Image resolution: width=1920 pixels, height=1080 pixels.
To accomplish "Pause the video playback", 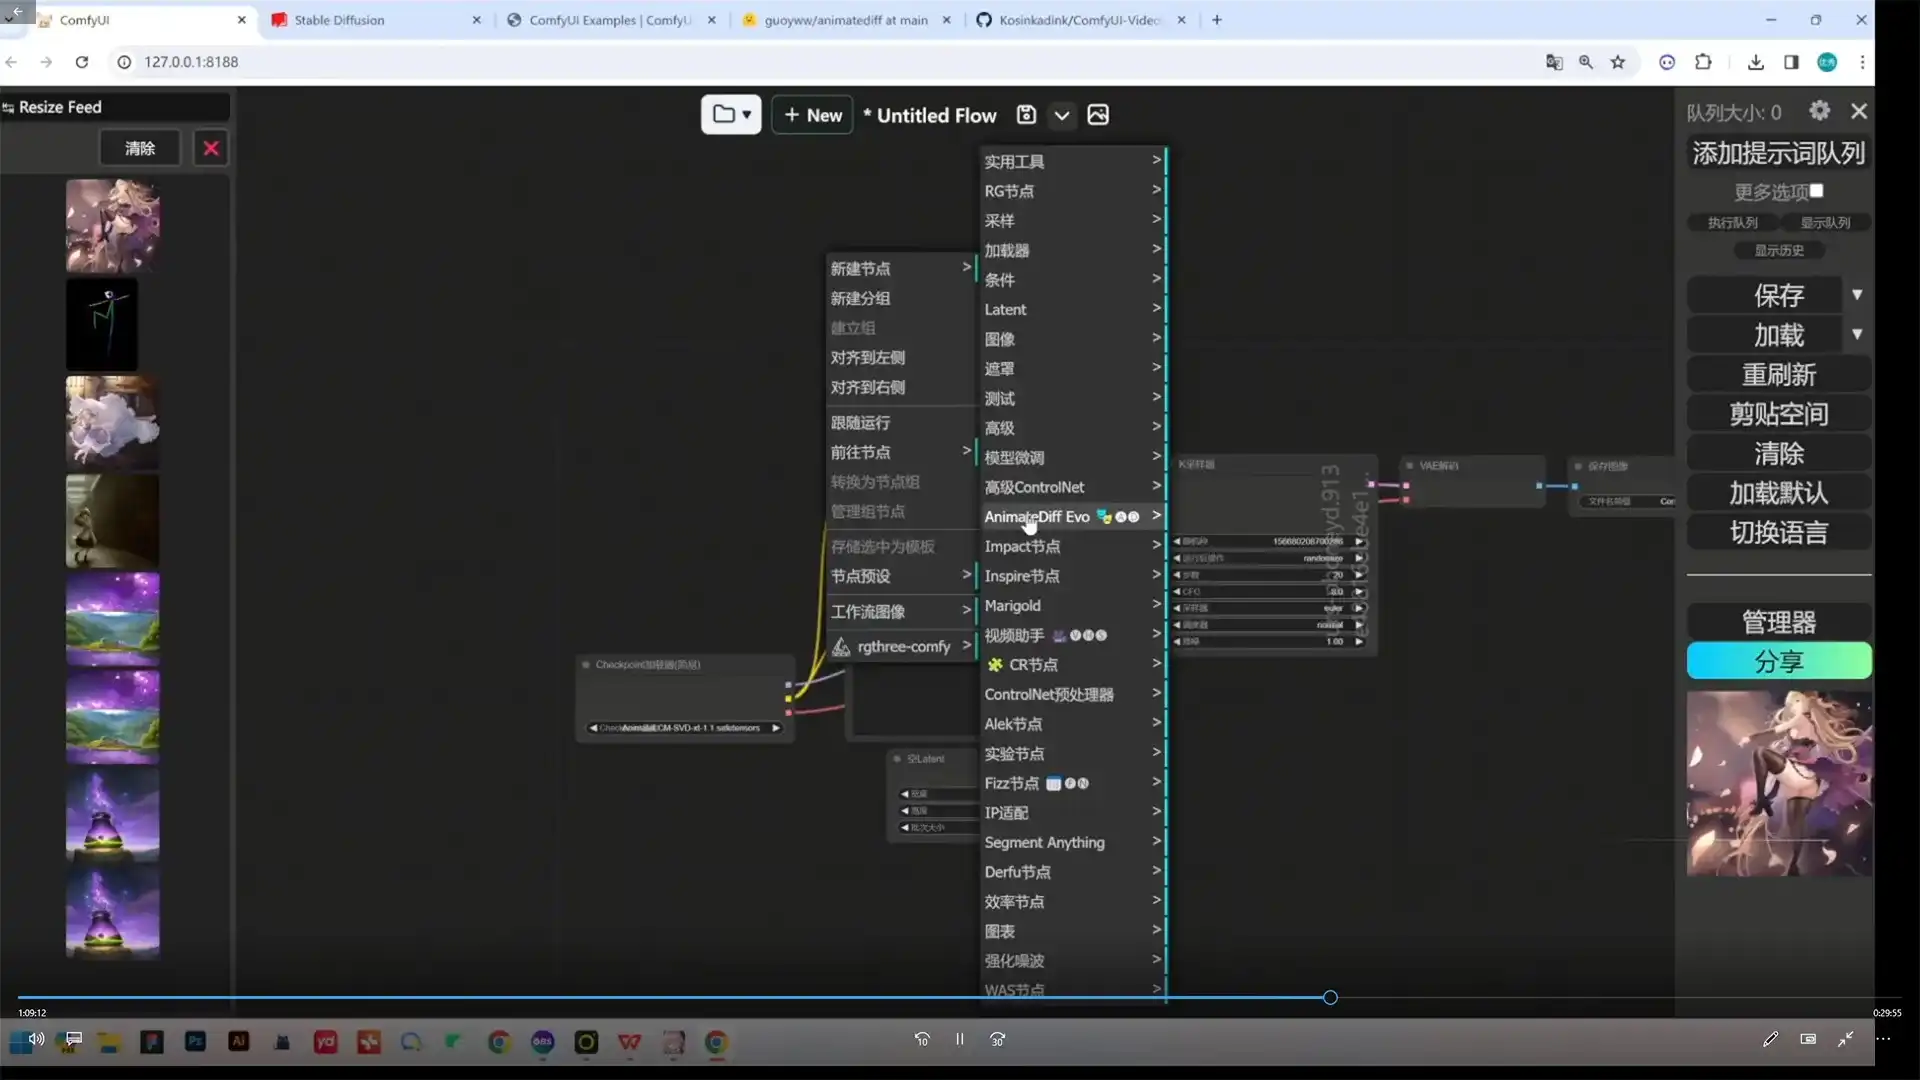I will tap(959, 1039).
